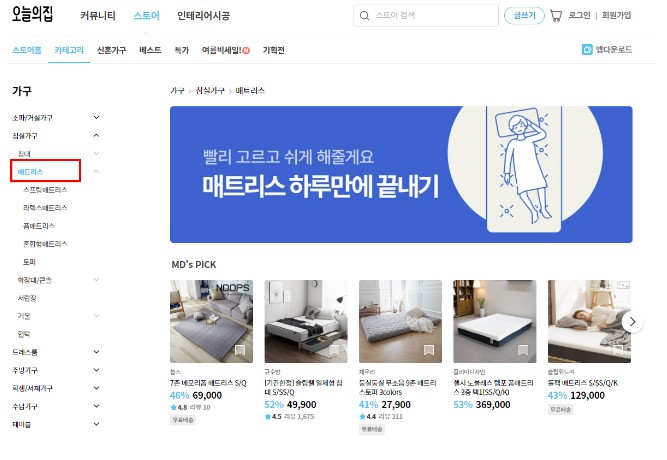Bookmark the 규수방 bed product

point(334,350)
